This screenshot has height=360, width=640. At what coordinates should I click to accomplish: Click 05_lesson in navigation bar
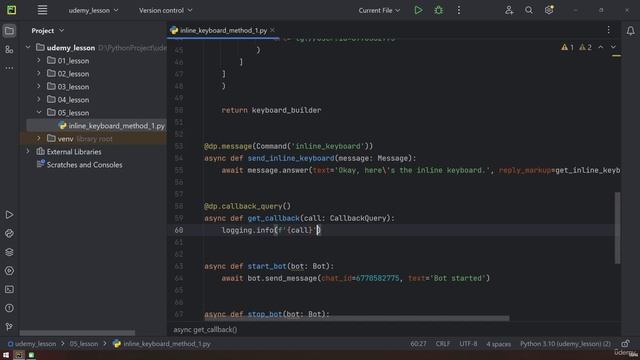[x=84, y=344]
